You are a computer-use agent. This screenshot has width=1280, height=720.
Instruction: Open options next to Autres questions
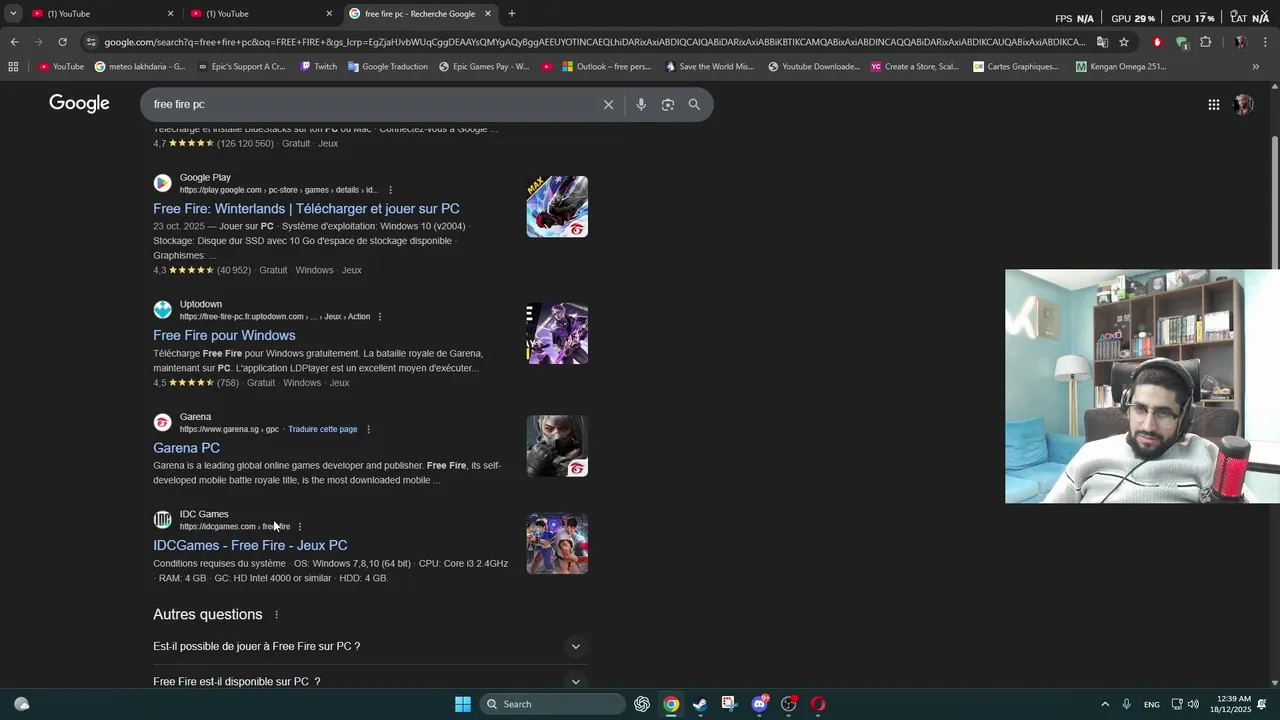[277, 615]
